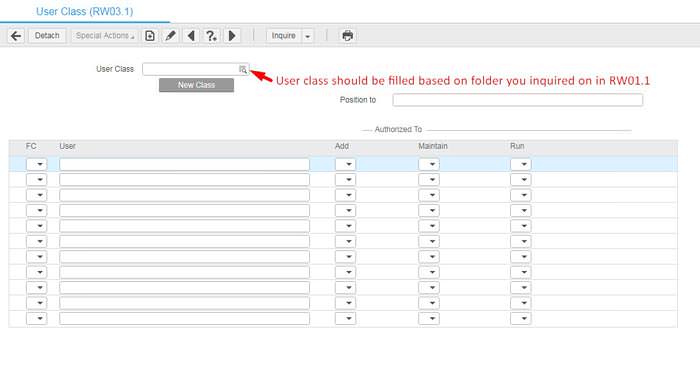Focus the User Class input field

pos(196,69)
